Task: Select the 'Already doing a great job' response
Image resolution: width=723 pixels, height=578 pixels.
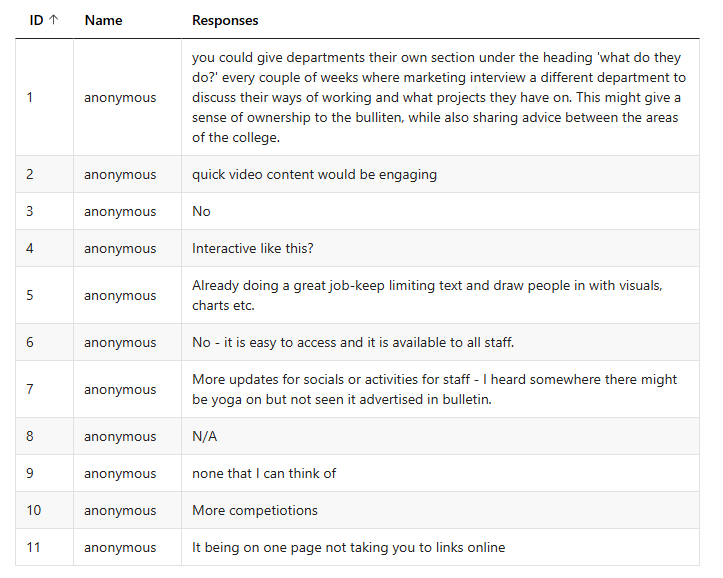Action: click(x=427, y=295)
